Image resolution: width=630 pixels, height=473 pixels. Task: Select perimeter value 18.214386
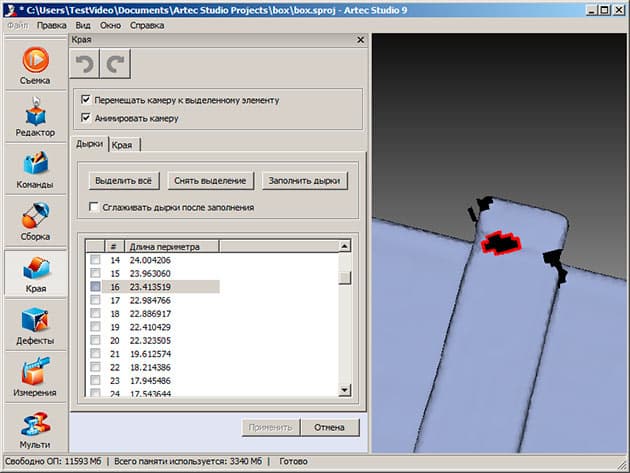point(150,367)
